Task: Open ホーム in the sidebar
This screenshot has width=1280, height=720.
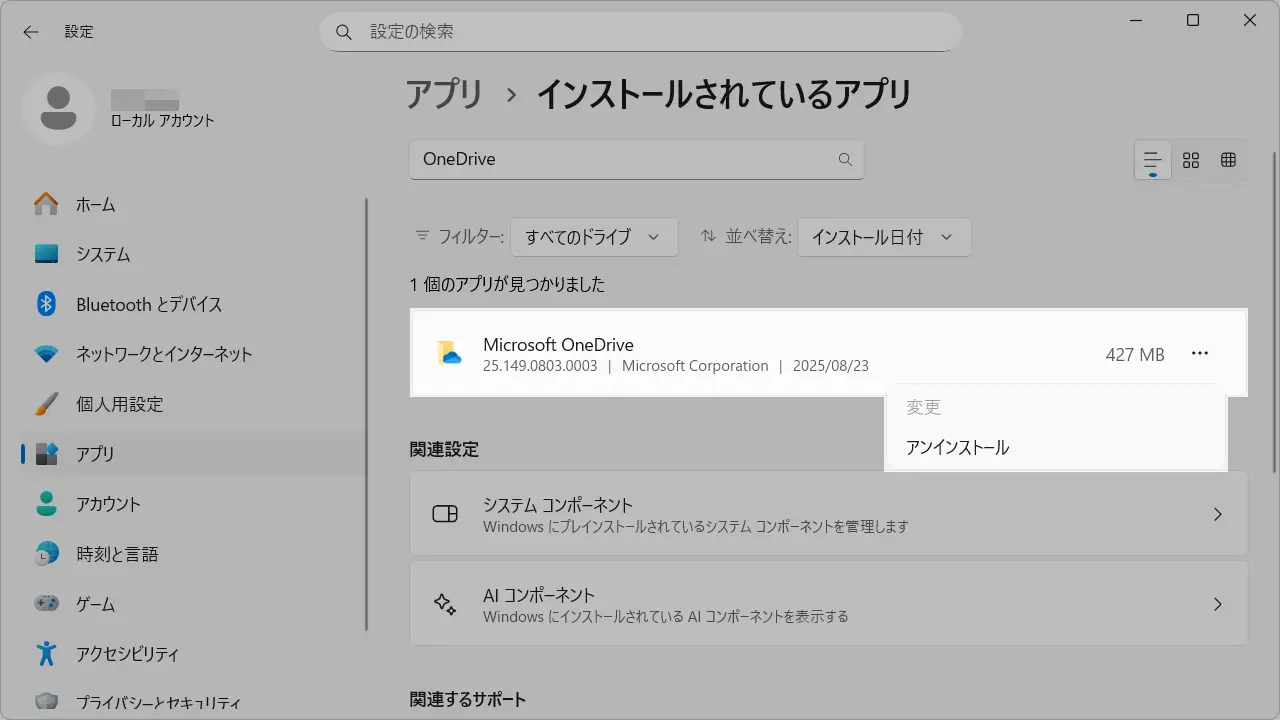Action: 193,204
